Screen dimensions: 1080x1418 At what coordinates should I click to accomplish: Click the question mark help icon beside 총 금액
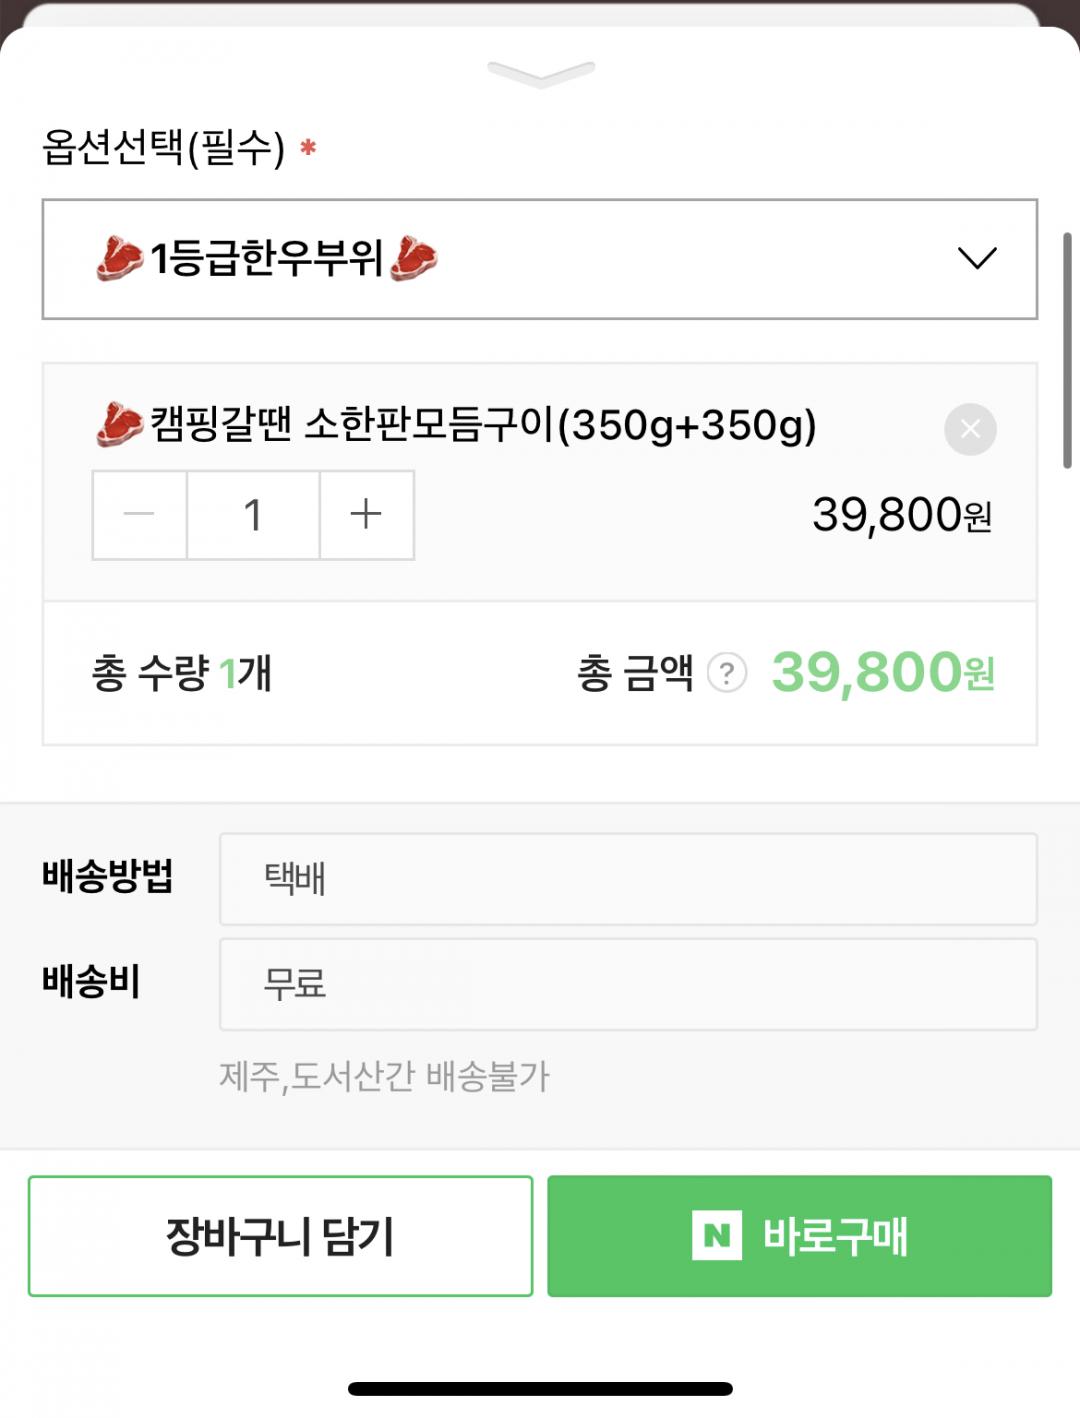(x=727, y=673)
